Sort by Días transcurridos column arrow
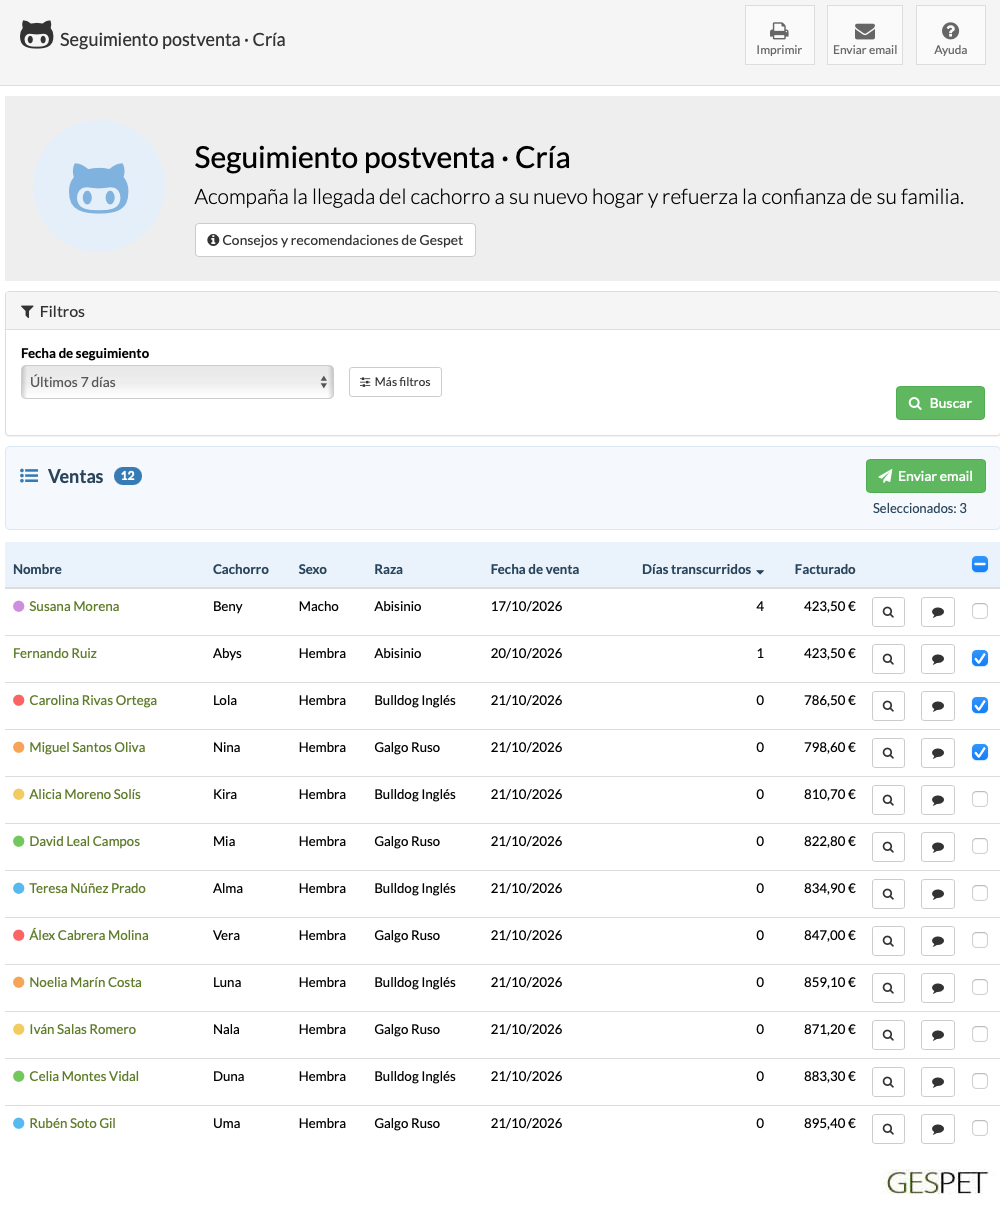This screenshot has width=1008, height=1223. tap(760, 571)
